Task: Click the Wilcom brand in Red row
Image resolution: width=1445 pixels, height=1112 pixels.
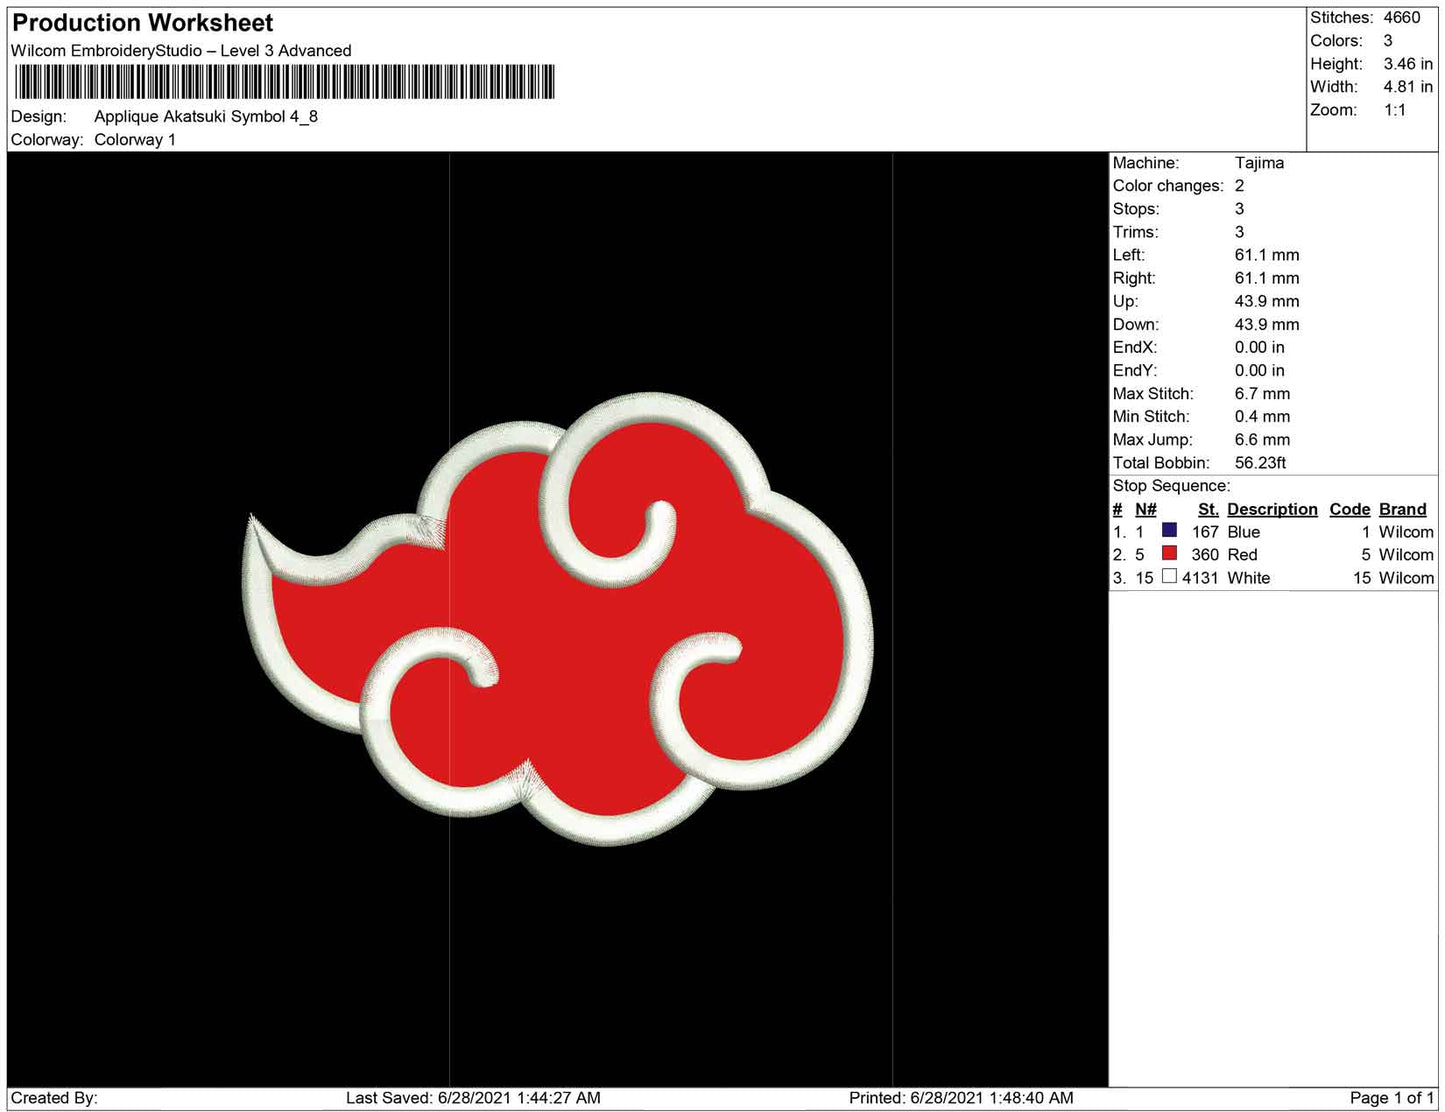Action: (x=1406, y=555)
